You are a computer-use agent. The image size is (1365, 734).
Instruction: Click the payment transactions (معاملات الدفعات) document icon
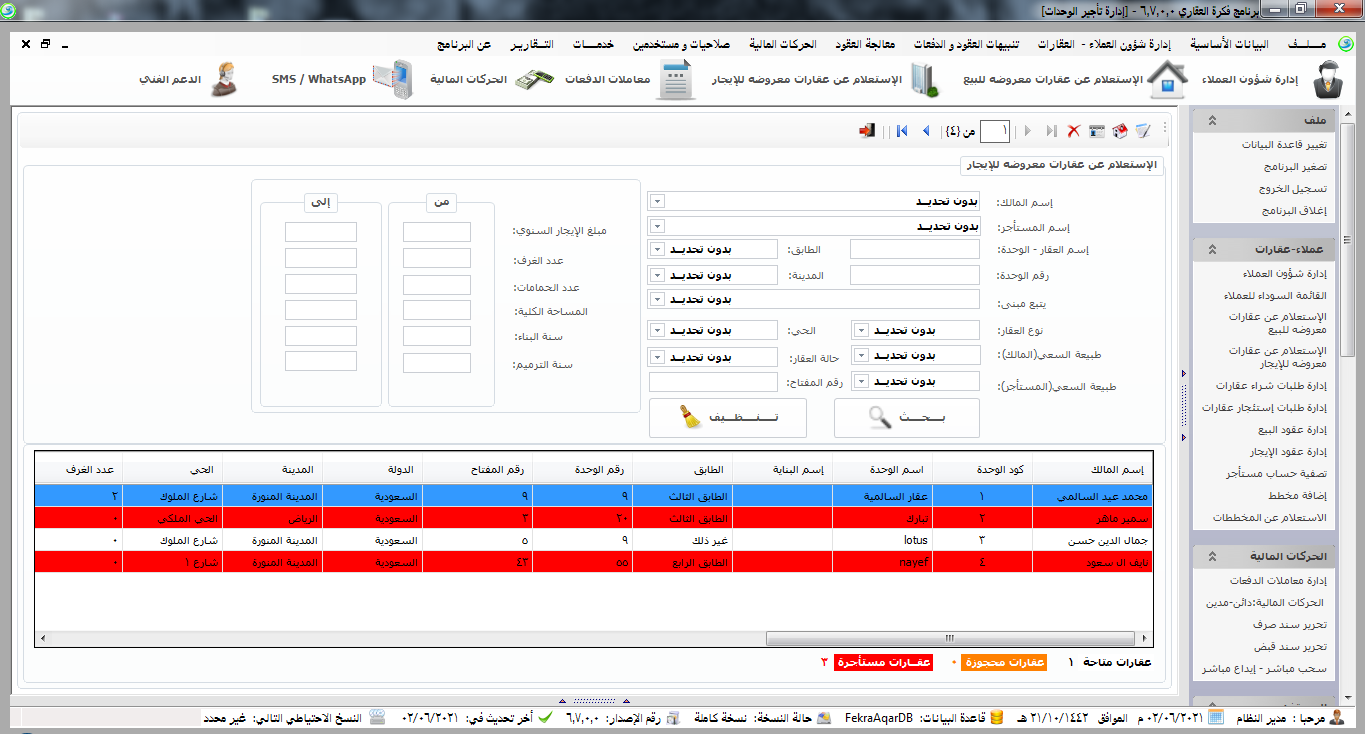[x=677, y=80]
